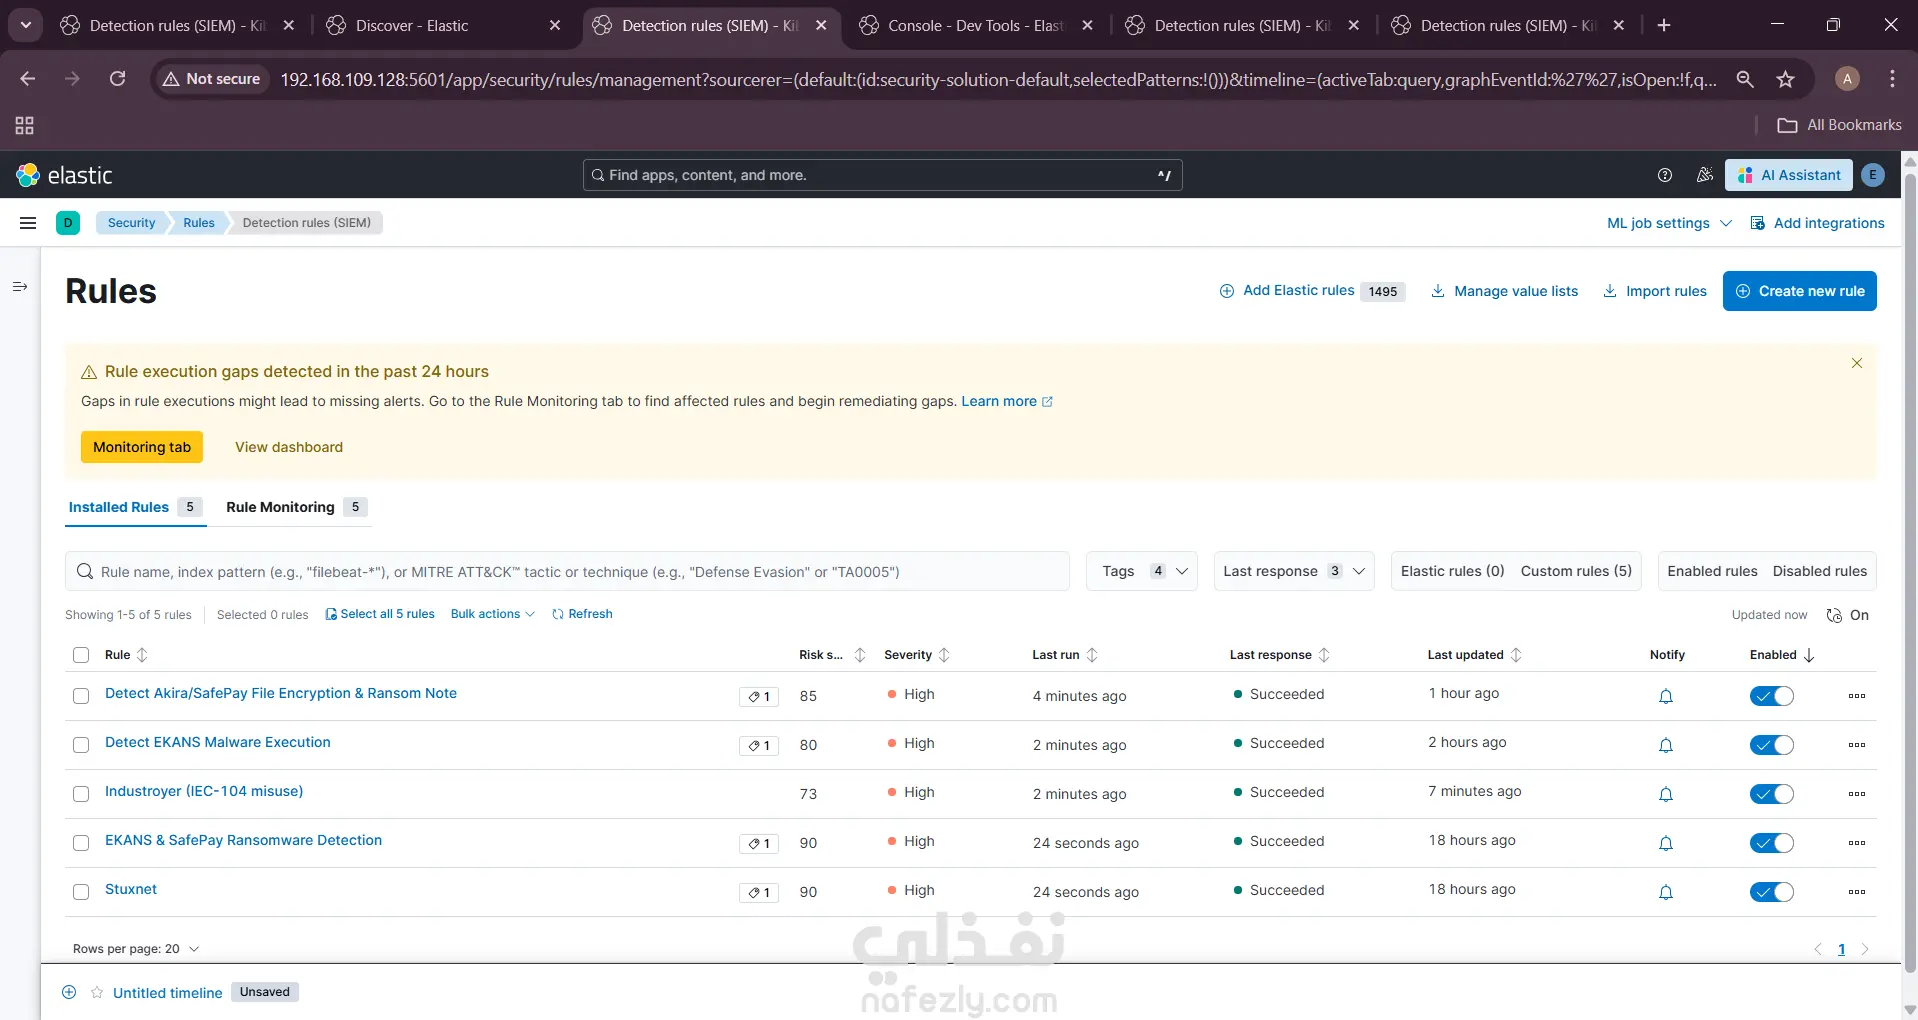Expand the Bulk actions menu

coord(492,614)
